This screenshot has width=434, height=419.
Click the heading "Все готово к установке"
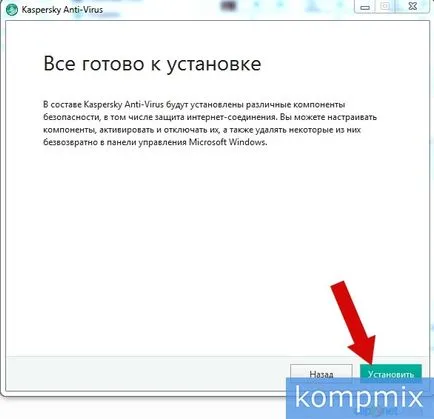(x=152, y=64)
